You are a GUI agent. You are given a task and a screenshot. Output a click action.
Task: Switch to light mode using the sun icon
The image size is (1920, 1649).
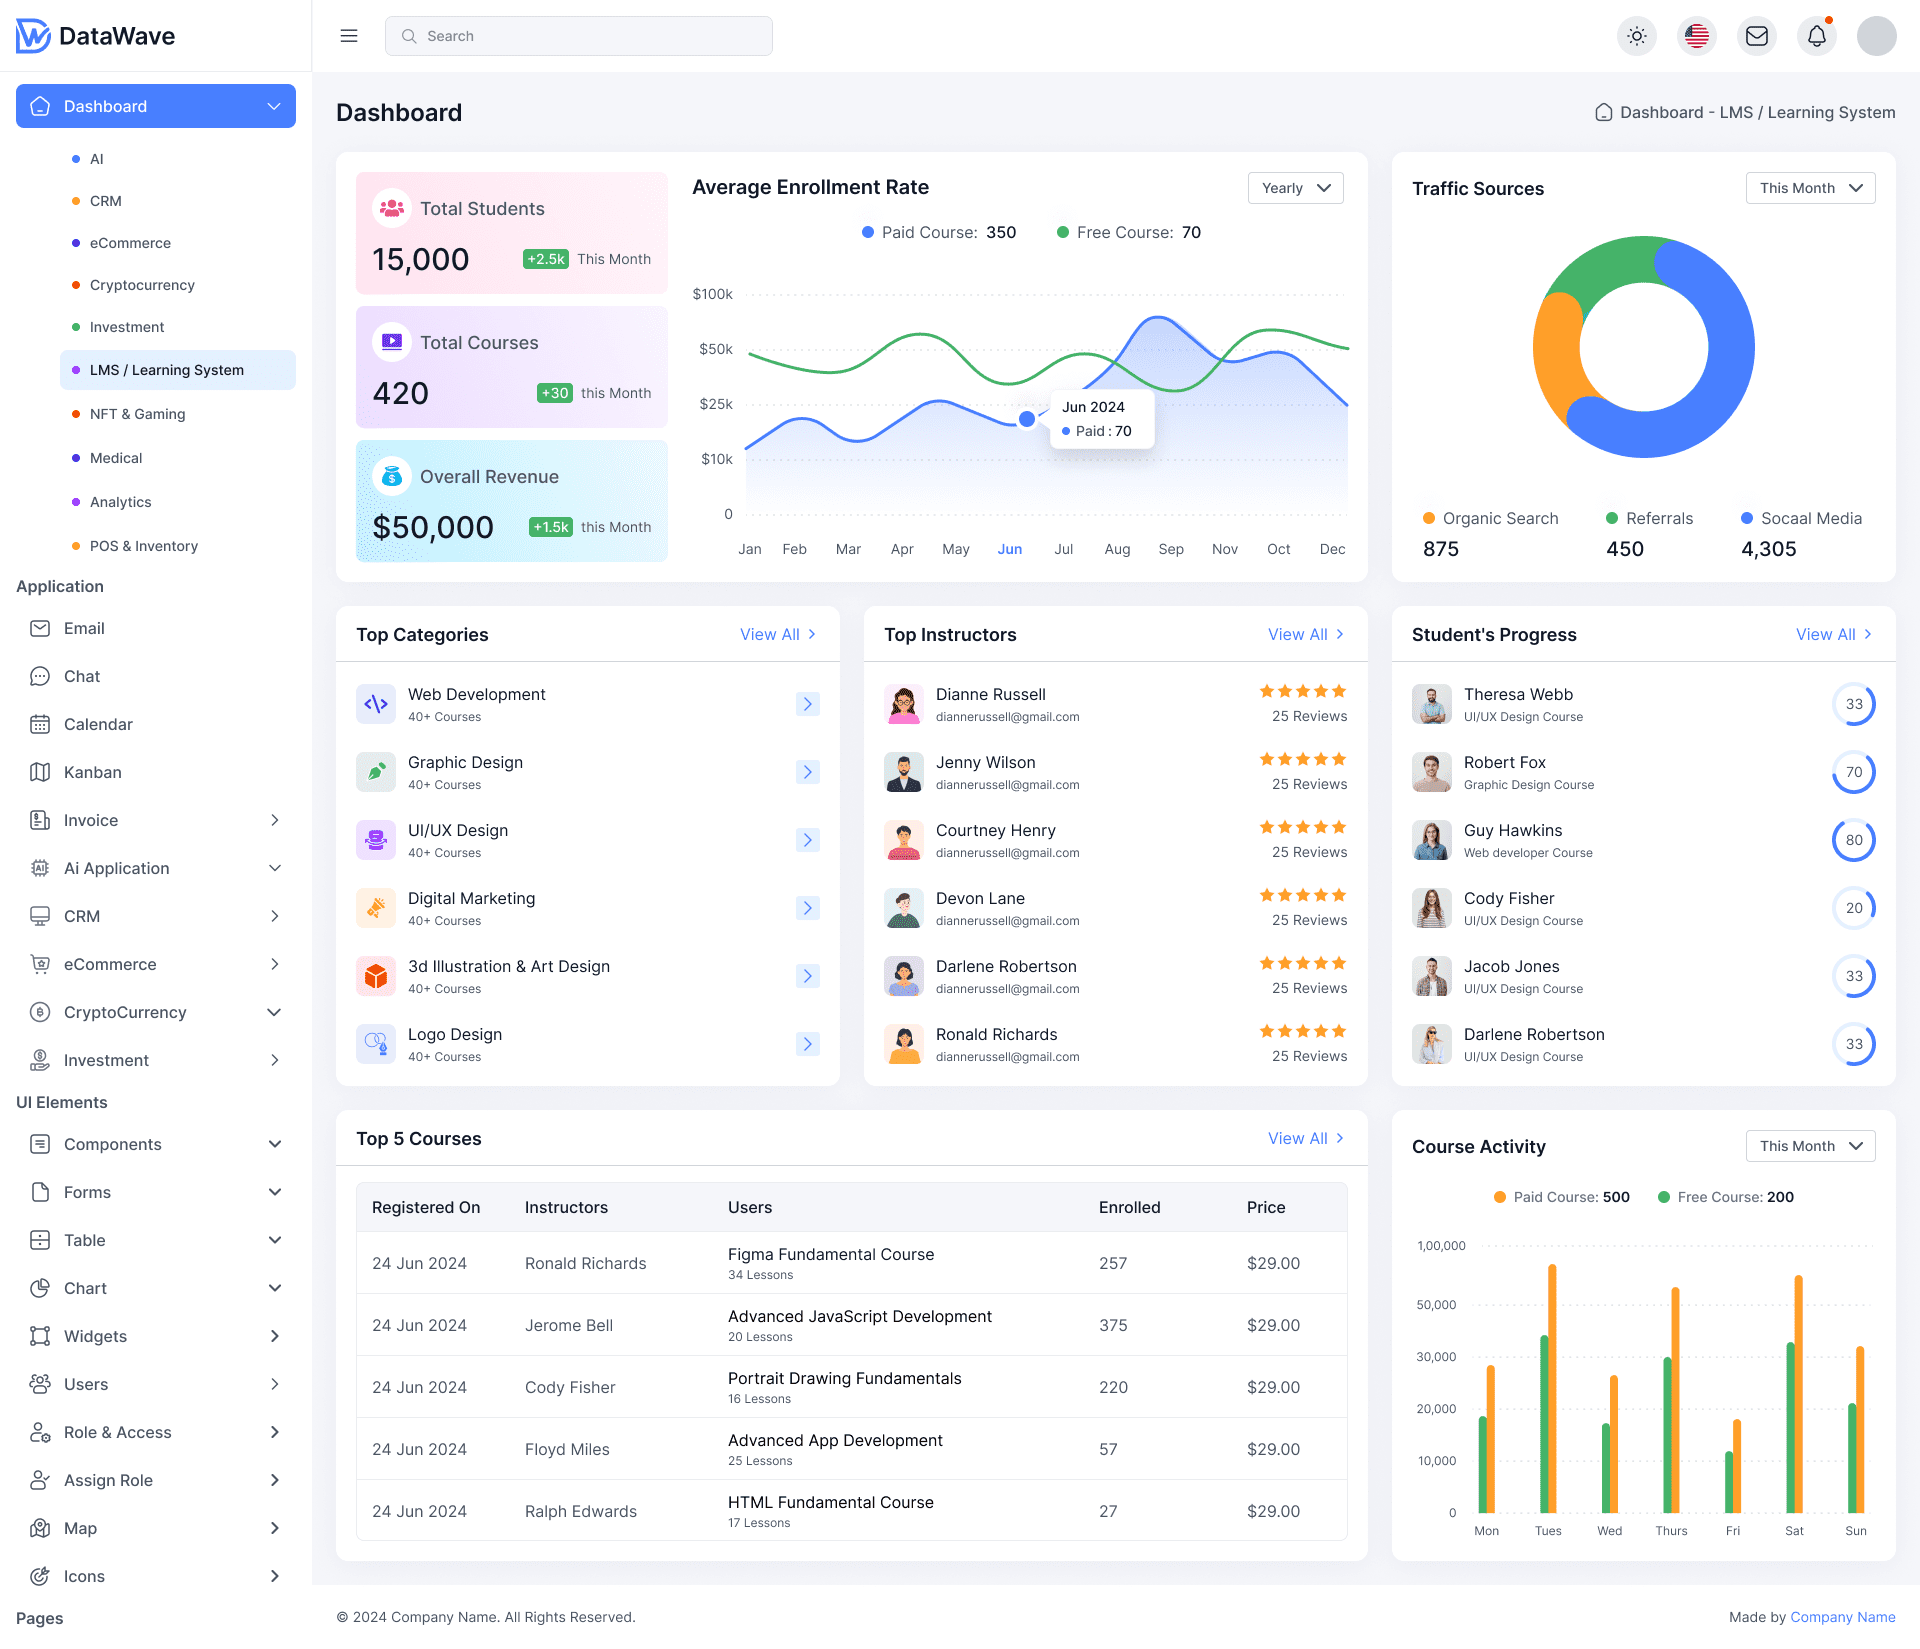[x=1637, y=35]
